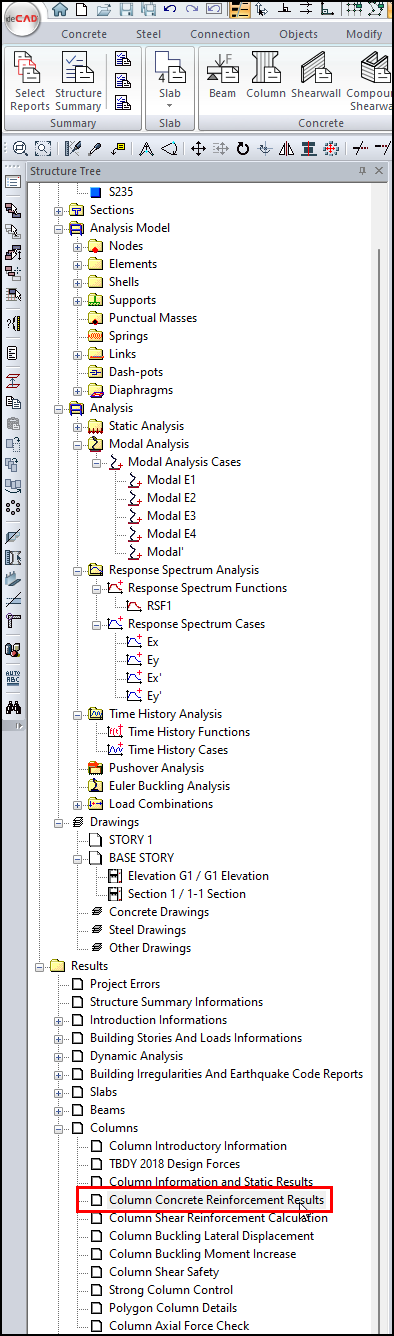Switch to the Steel ribbon tab

[148, 34]
